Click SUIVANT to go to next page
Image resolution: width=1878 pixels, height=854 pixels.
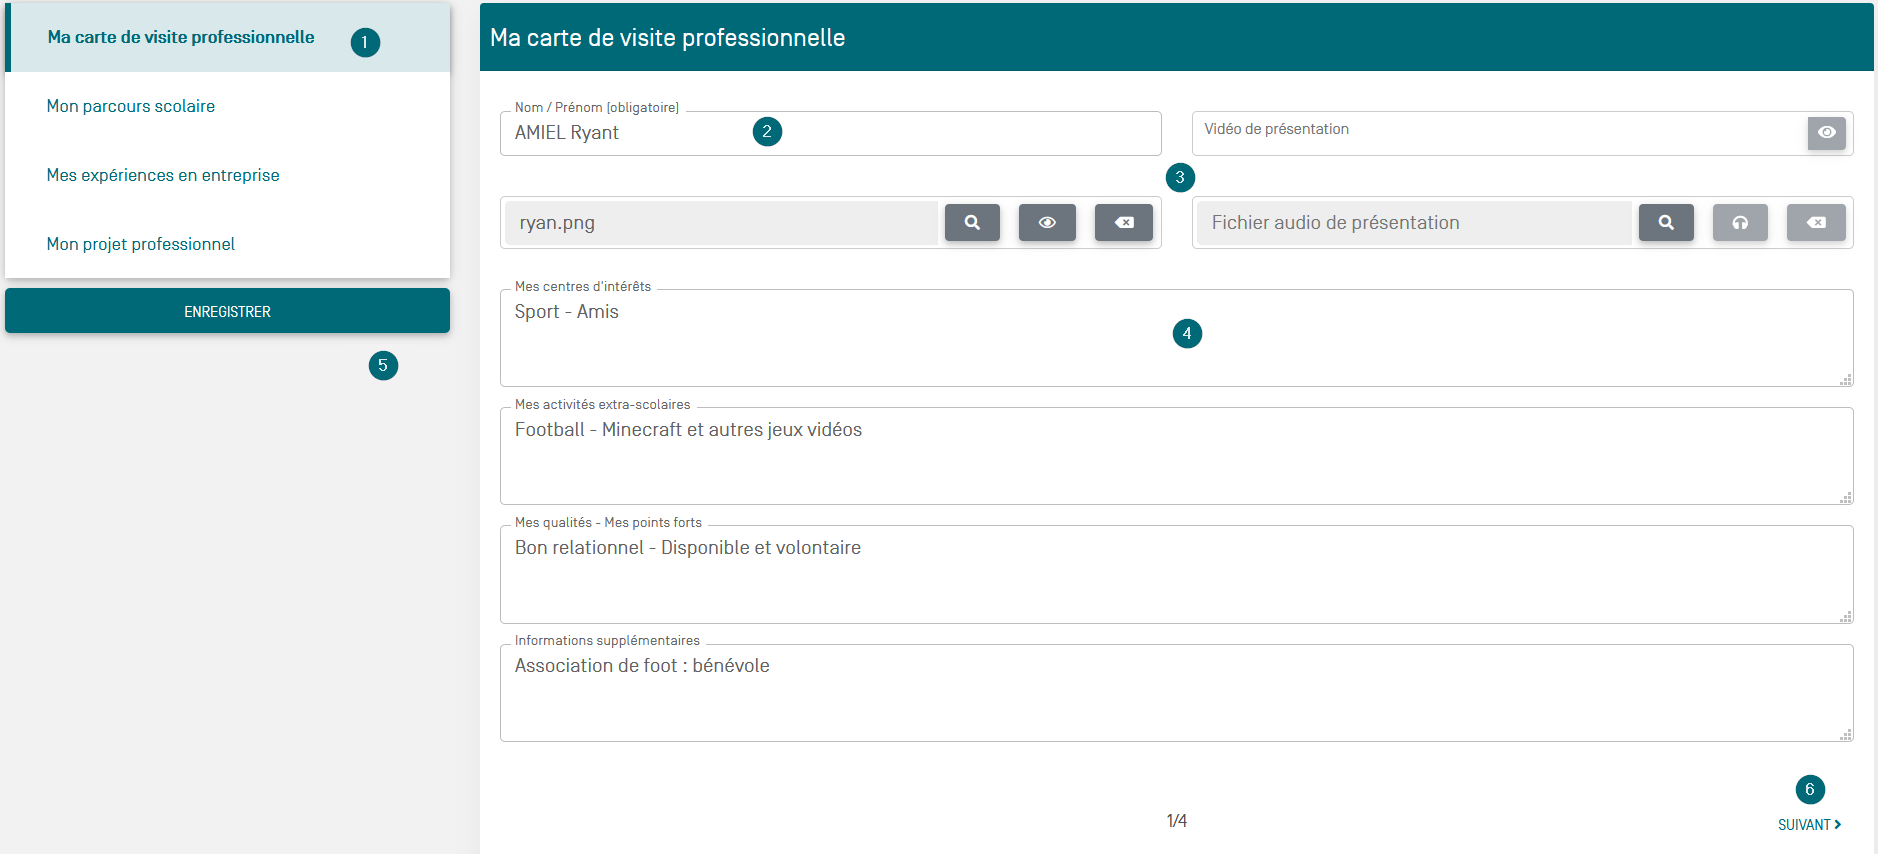[1808, 825]
